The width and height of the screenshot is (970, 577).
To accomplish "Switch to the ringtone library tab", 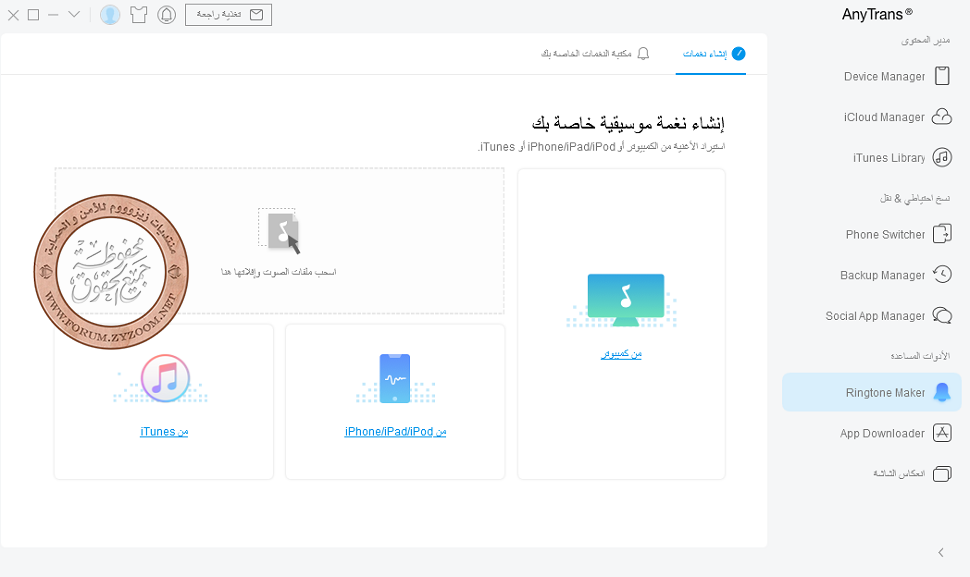I will point(595,54).
